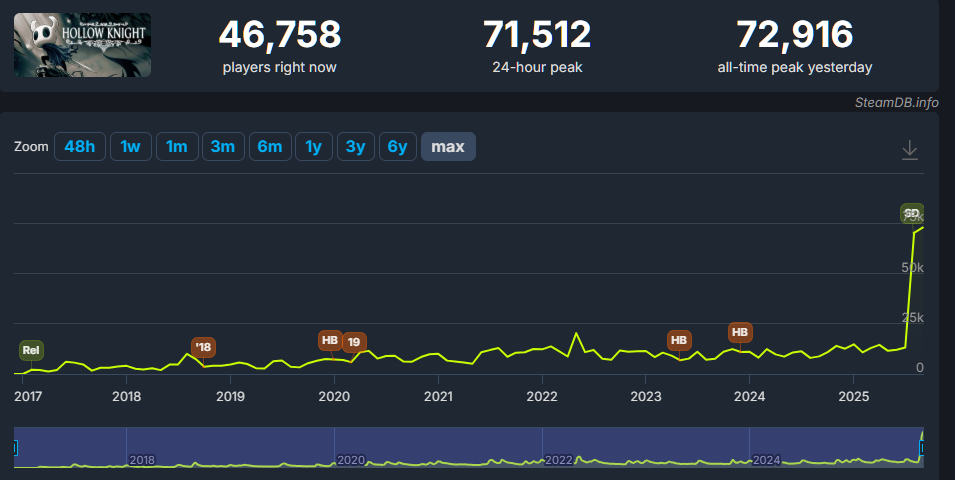Click the 2021 x-axis label
The image size is (955, 480).
[439, 397]
